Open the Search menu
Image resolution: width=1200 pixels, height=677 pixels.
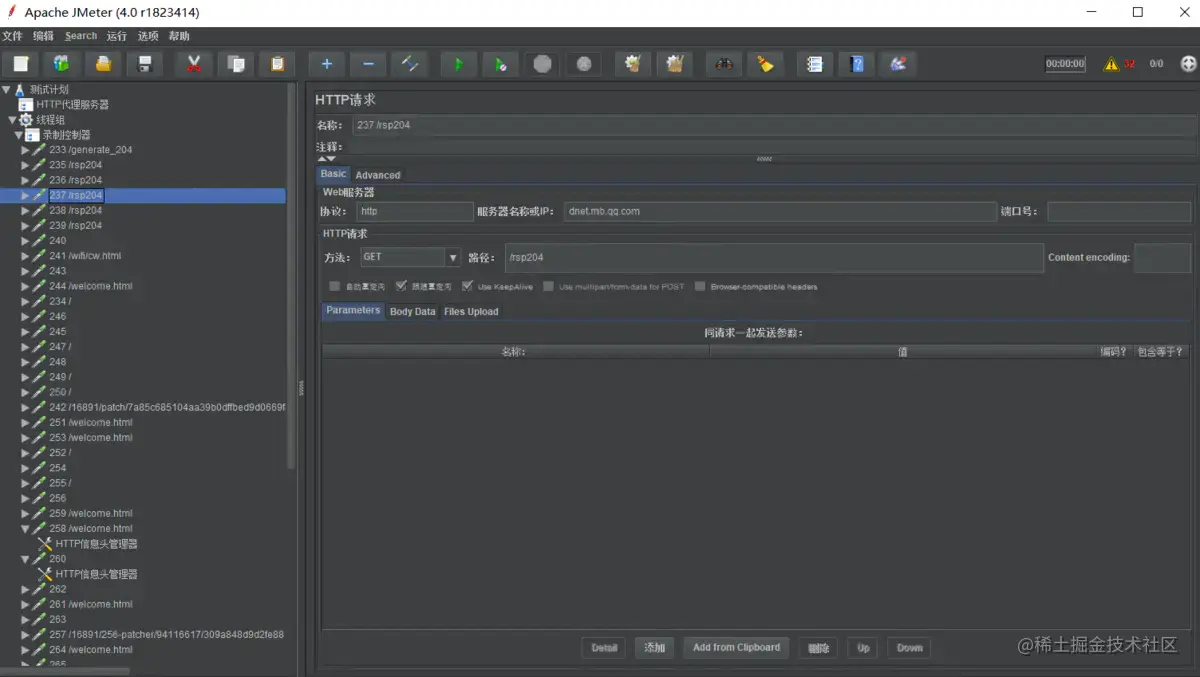pyautogui.click(x=81, y=36)
